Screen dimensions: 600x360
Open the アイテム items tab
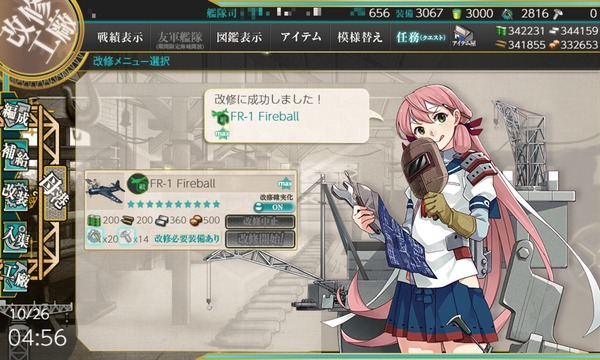click(x=301, y=37)
